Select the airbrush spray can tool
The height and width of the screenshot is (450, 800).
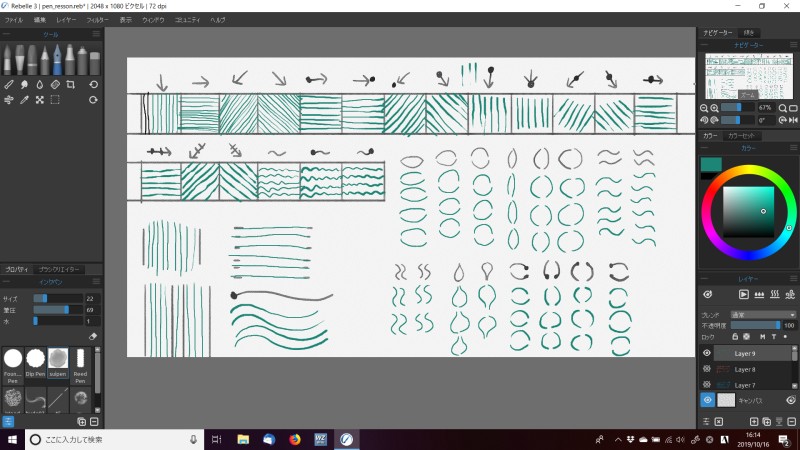click(x=82, y=60)
